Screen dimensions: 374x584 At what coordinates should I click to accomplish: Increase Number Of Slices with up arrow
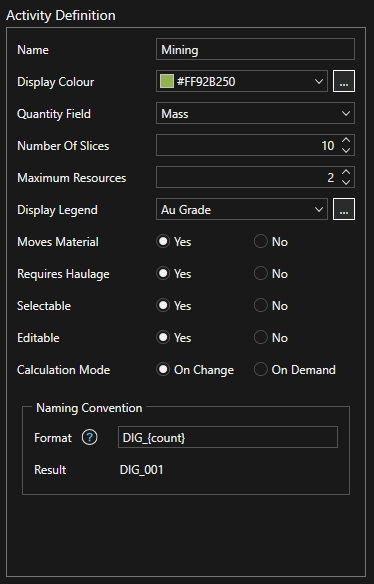[346, 141]
